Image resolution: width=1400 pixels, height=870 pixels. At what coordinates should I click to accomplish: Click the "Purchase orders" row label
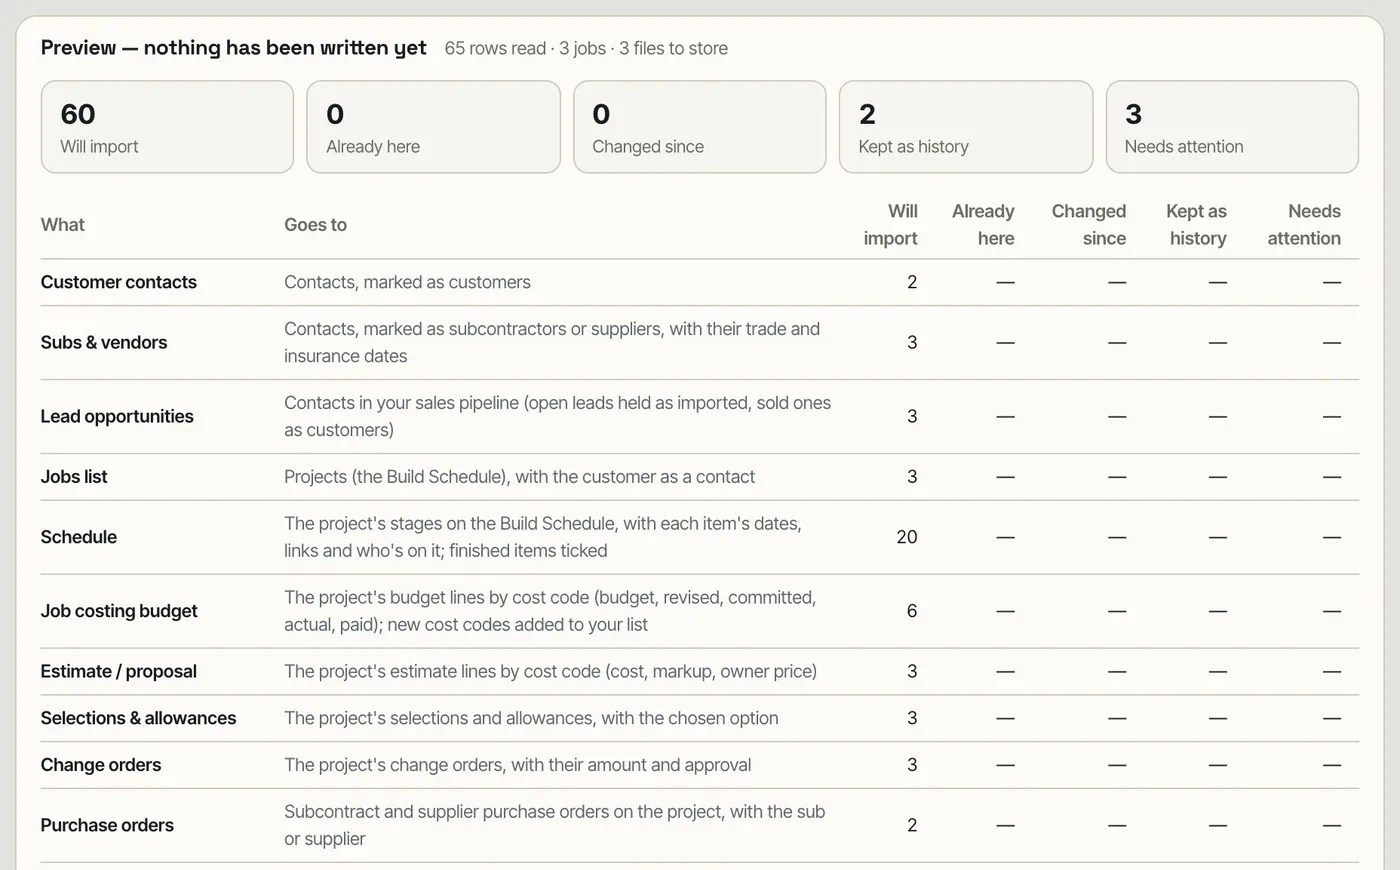pos(107,825)
